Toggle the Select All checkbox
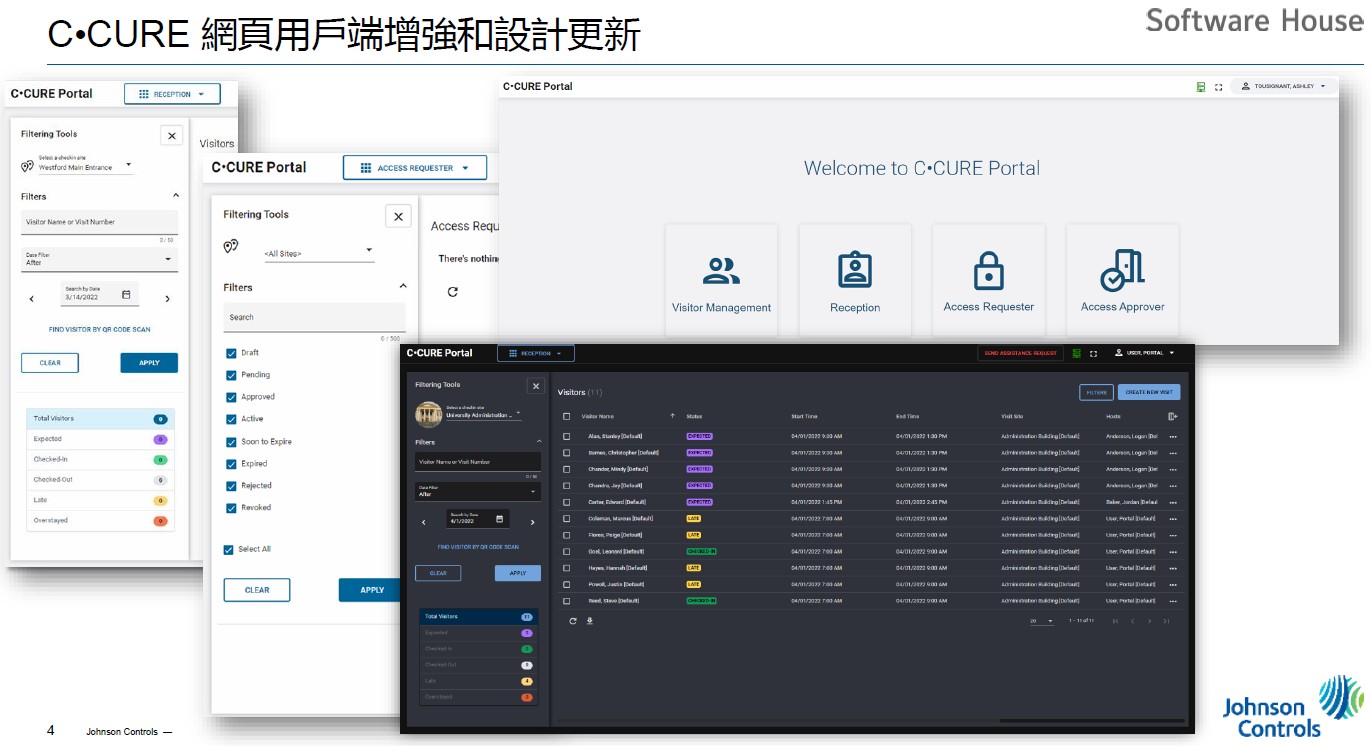 (x=229, y=549)
